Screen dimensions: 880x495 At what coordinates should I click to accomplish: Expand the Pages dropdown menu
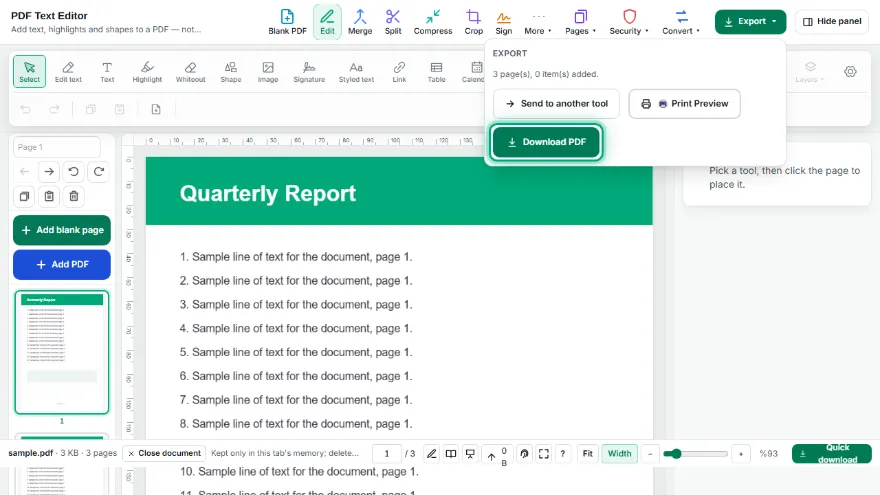[580, 22]
